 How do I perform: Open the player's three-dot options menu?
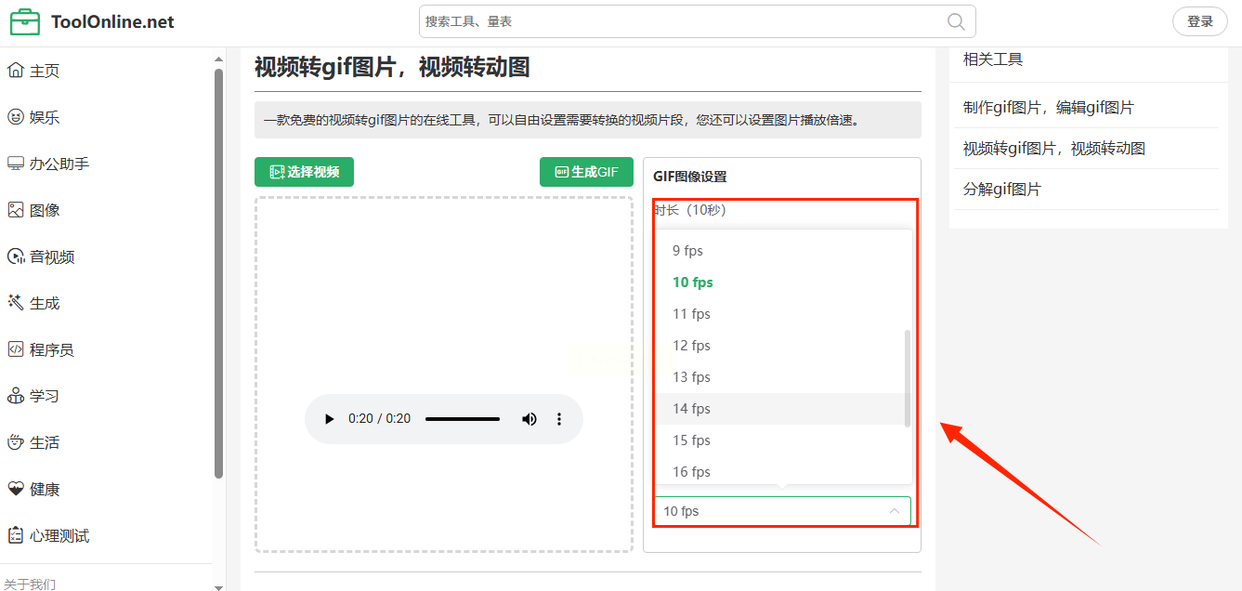pos(559,419)
